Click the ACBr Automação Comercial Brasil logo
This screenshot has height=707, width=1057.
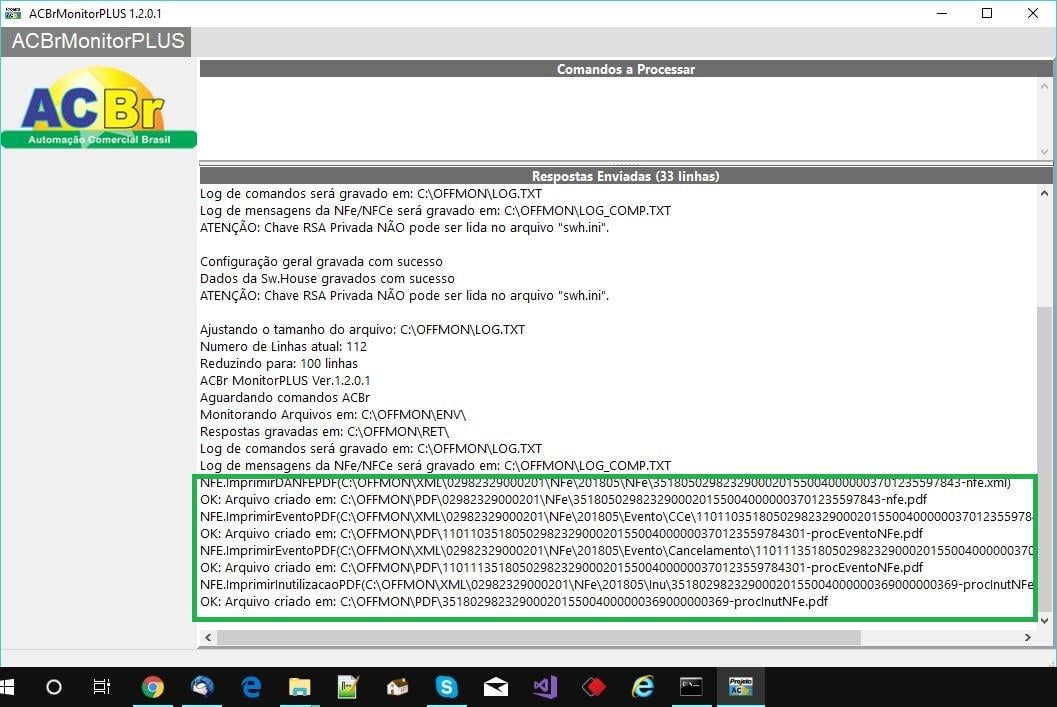(x=98, y=107)
